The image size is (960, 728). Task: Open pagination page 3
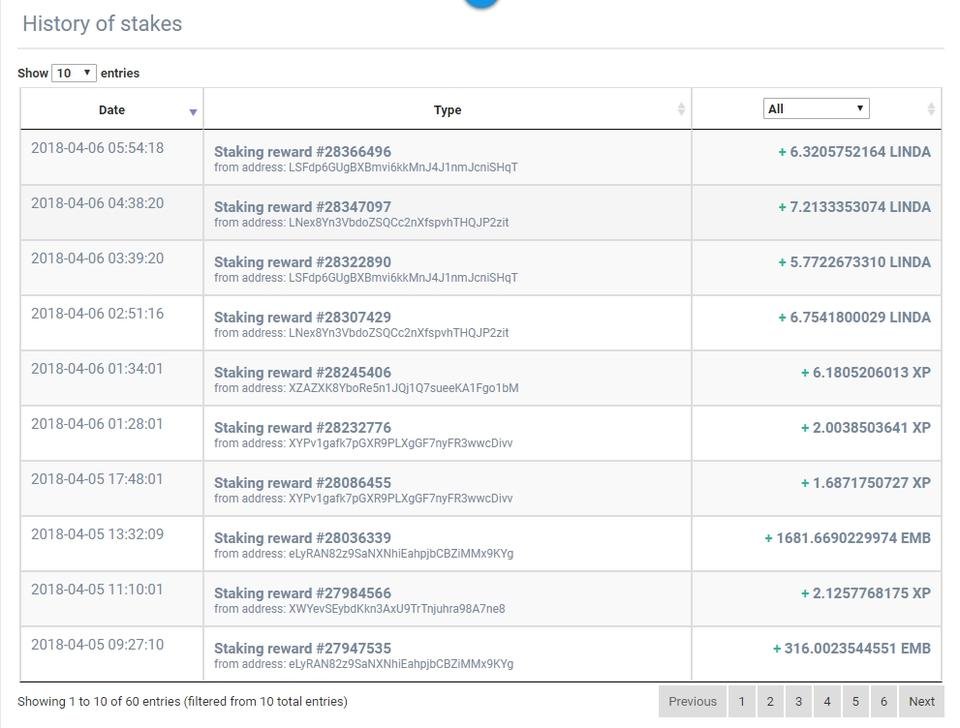coord(798,702)
